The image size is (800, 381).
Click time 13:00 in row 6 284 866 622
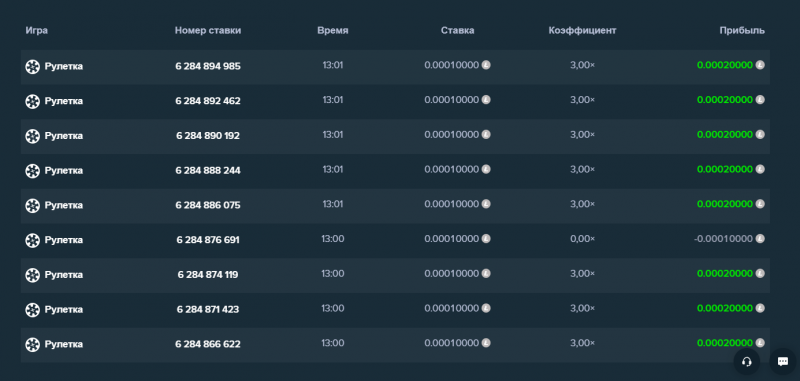[x=333, y=343]
